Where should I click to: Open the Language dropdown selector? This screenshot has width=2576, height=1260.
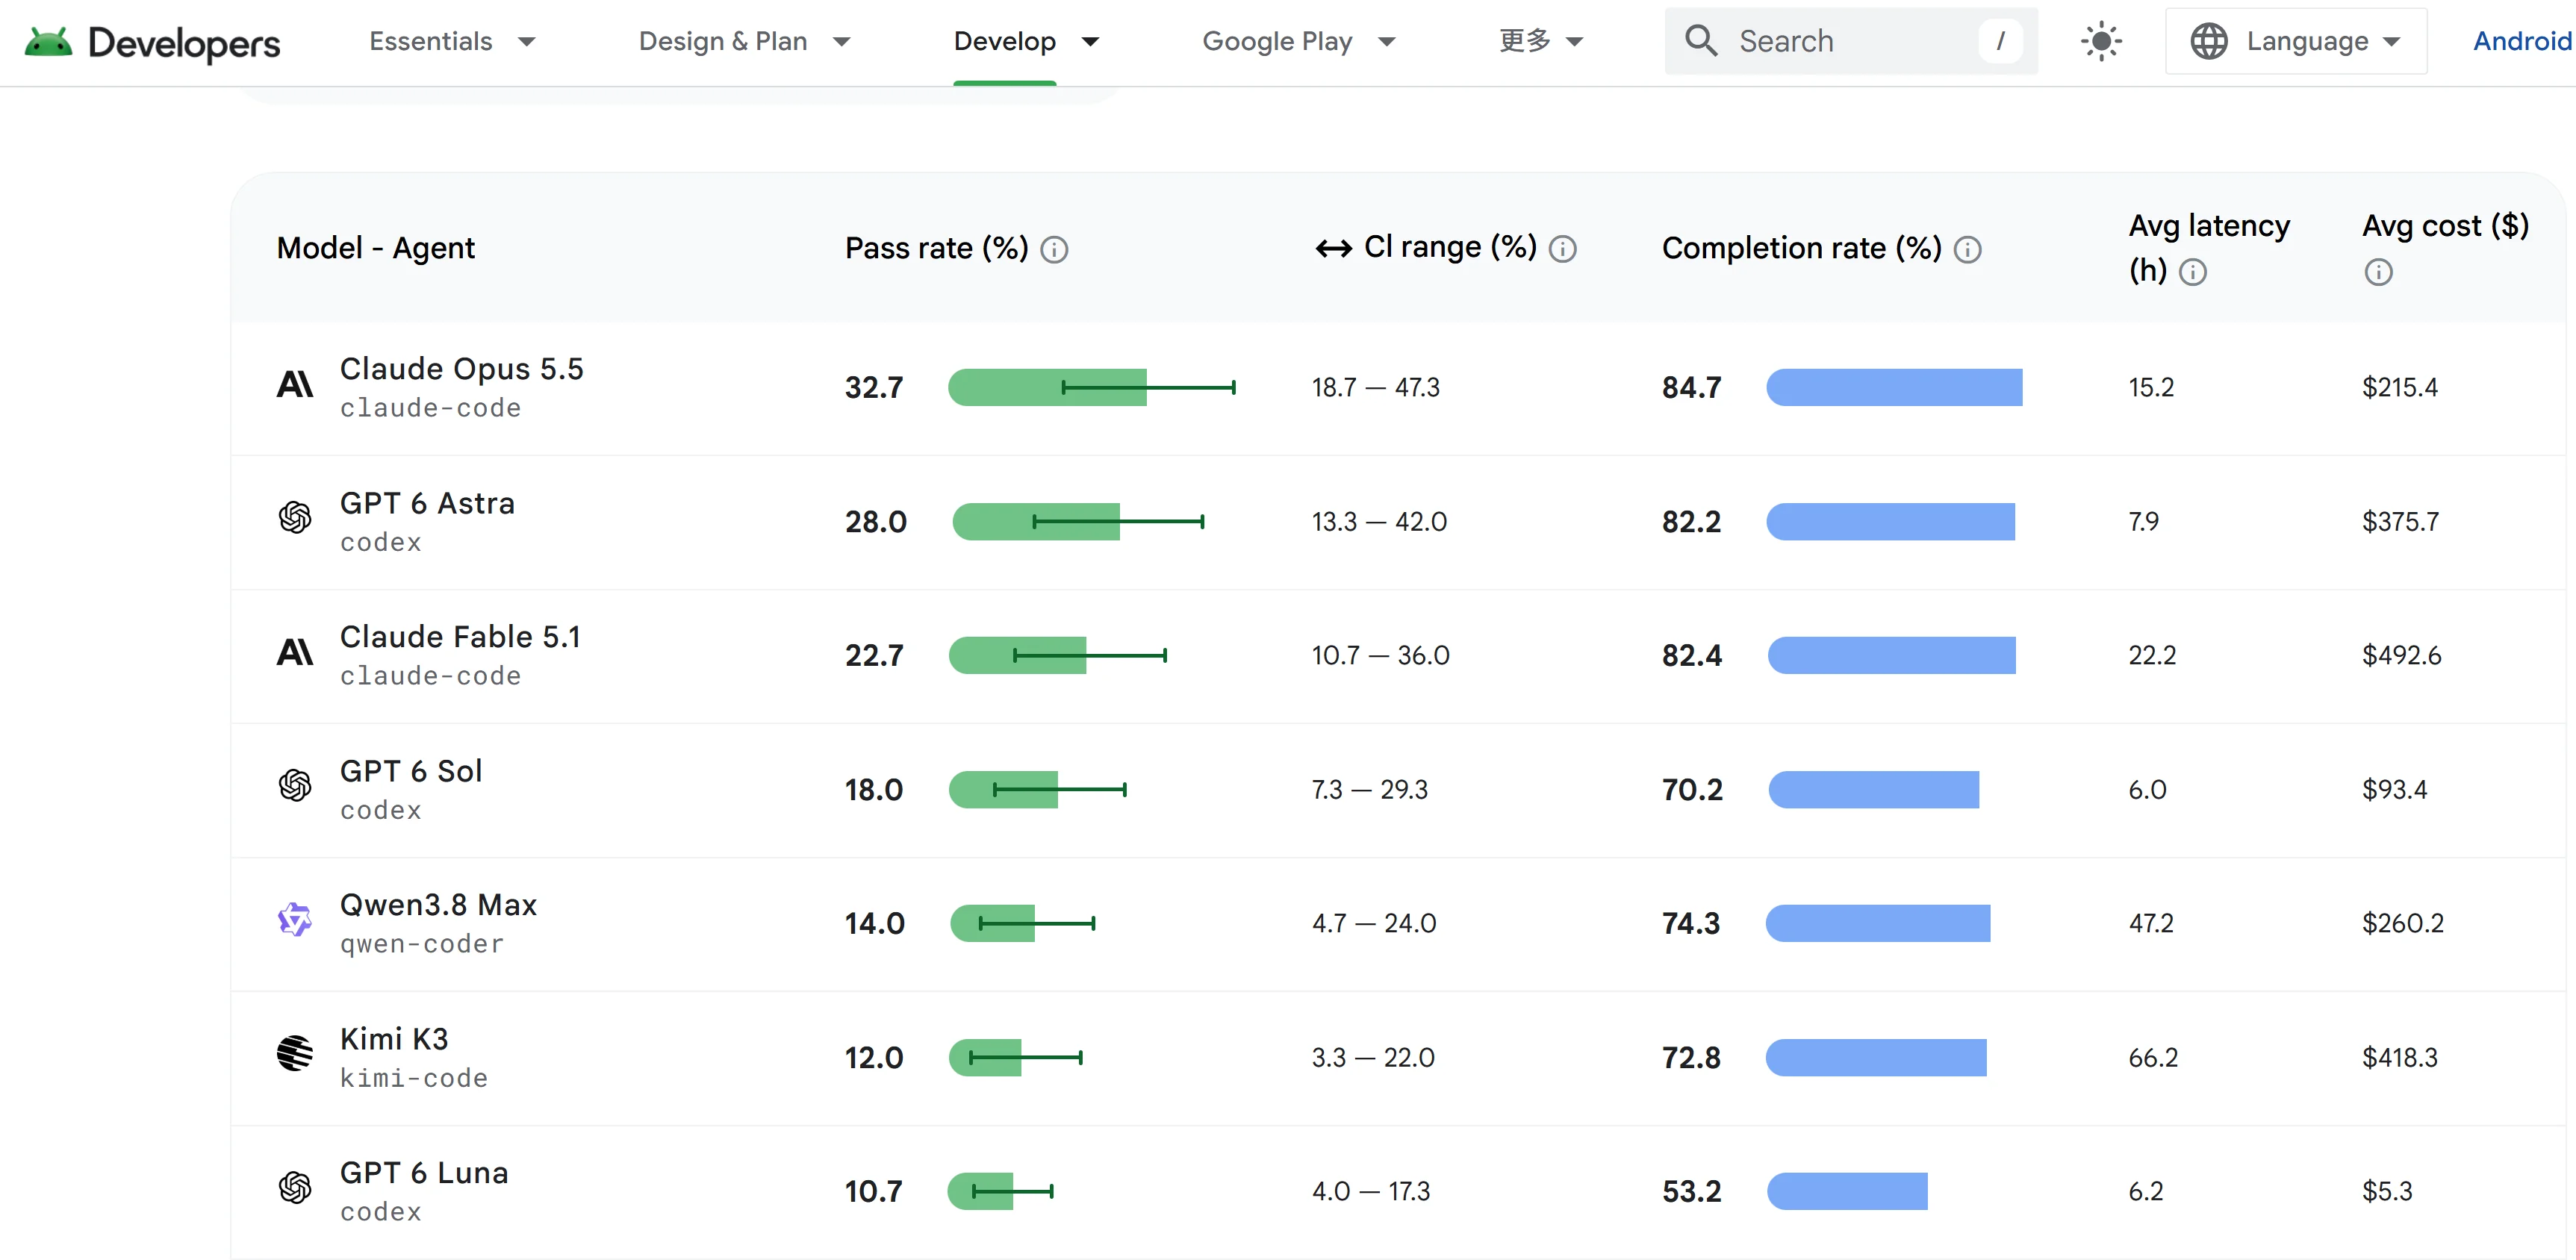coord(2296,41)
